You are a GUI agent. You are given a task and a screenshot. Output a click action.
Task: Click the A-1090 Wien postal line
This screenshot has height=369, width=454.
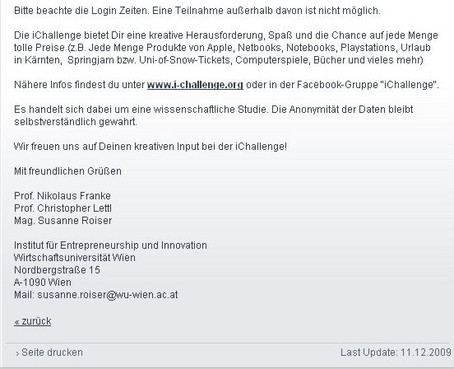coord(43,282)
